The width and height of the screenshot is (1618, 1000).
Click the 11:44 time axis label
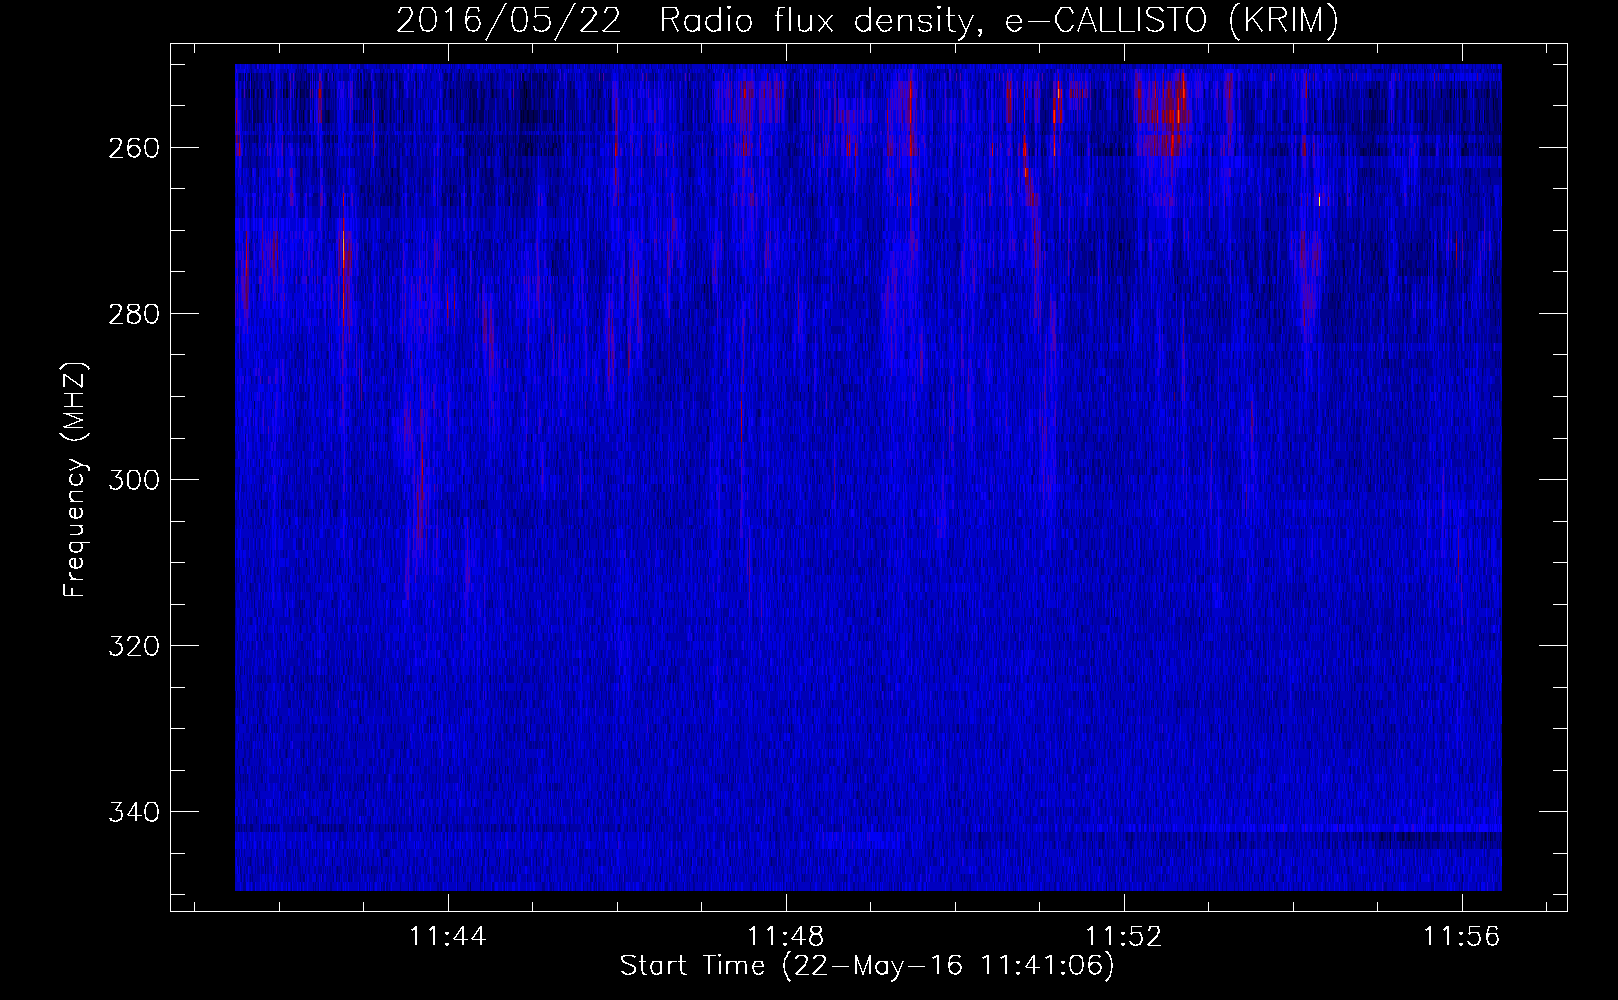(448, 937)
